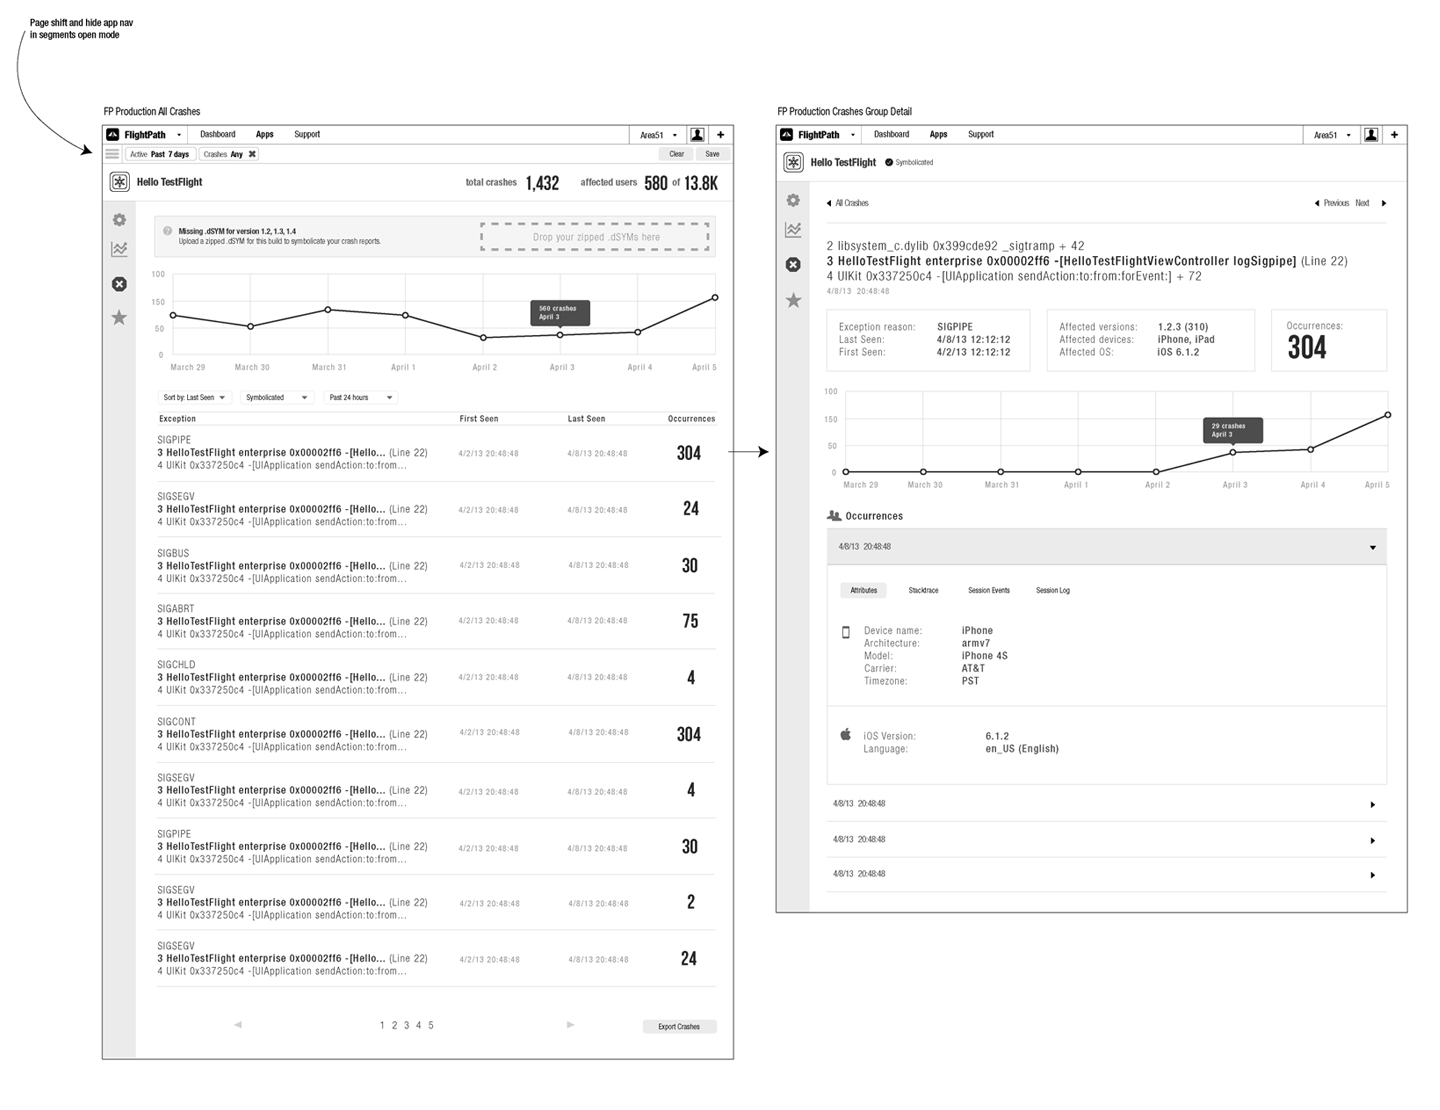Click help icon next to Missing .dSYM
The image size is (1440, 1110).
coord(167,231)
